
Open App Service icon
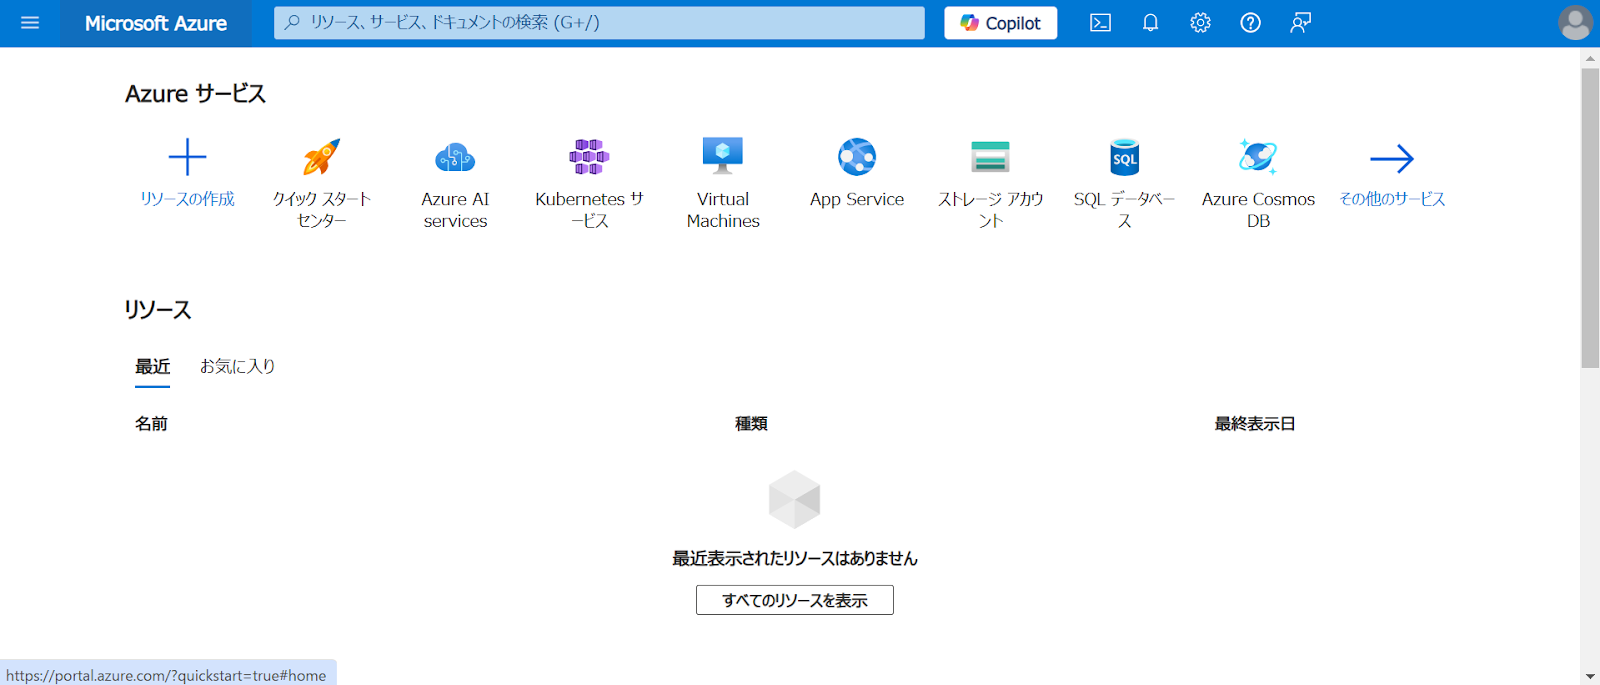pyautogui.click(x=857, y=157)
